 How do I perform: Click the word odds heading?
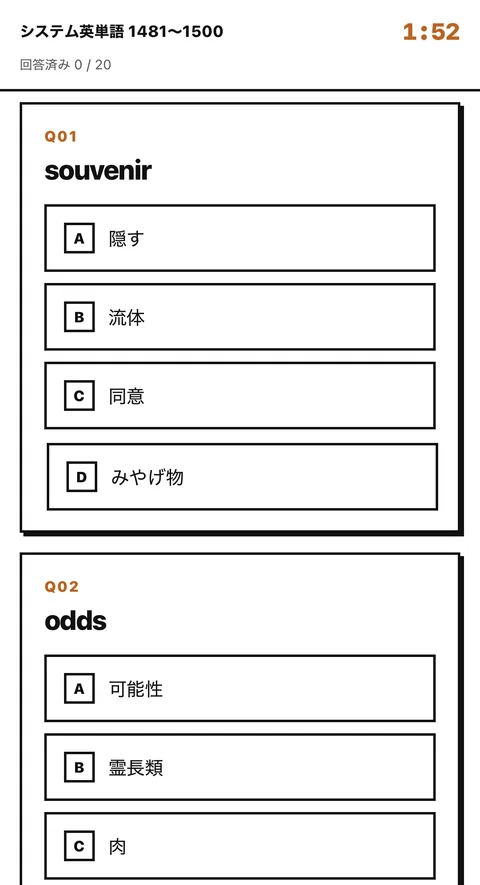coord(76,621)
